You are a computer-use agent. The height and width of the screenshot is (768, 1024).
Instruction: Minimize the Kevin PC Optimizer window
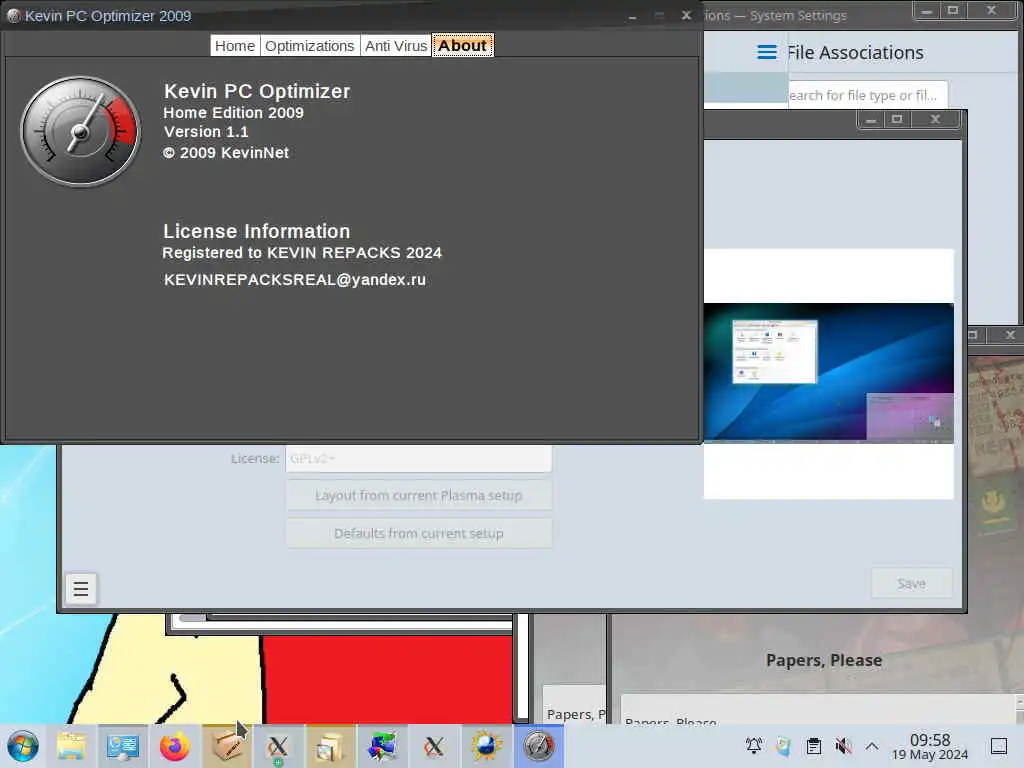pyautogui.click(x=632, y=16)
